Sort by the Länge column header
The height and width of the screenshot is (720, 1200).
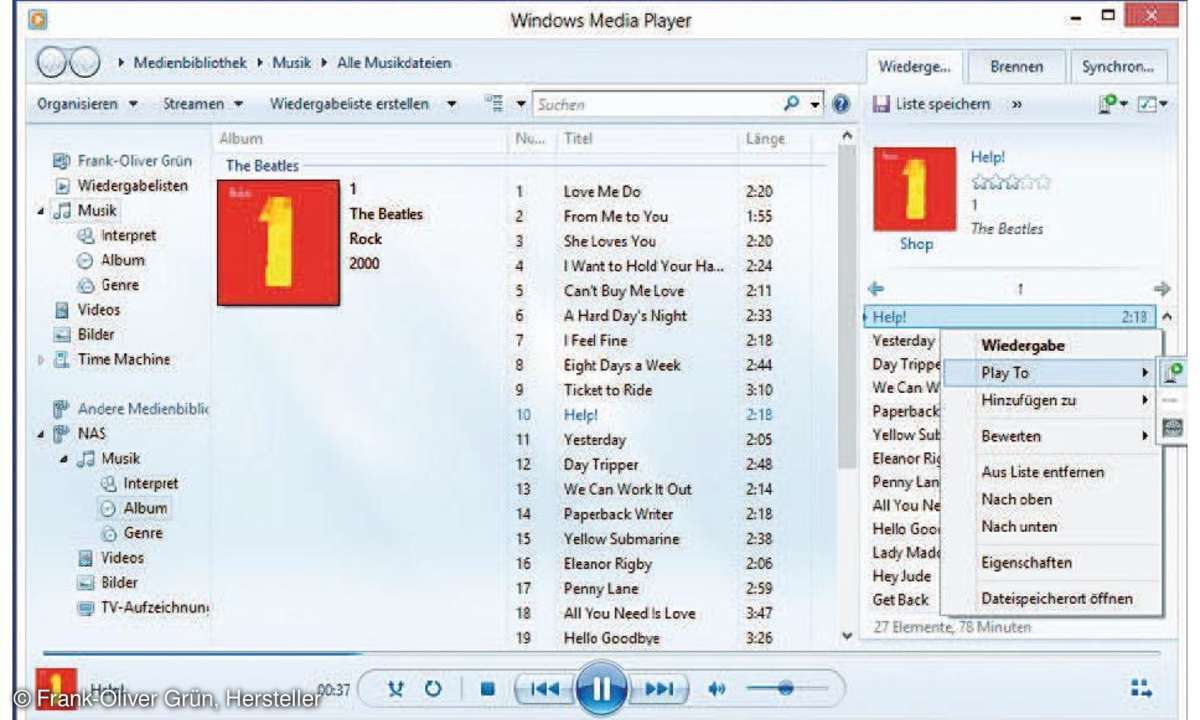[766, 139]
